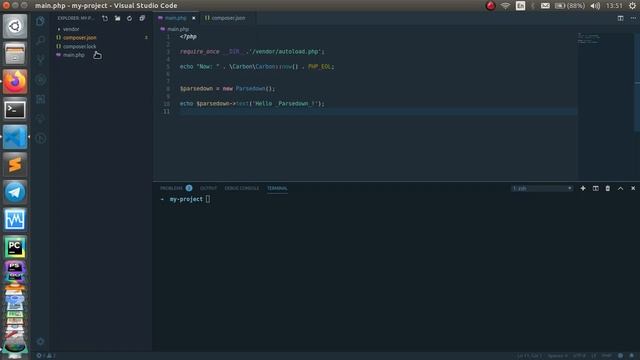Open the Source Control view
Viewport: 640px width, 360px height.
40,60
